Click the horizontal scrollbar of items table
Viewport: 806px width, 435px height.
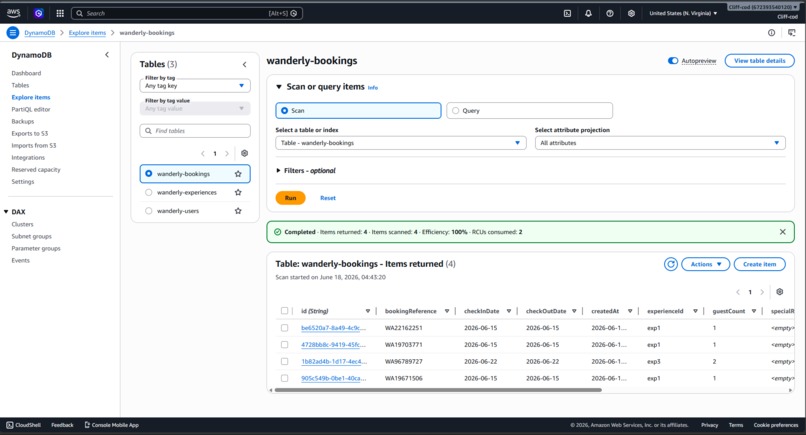[x=438, y=390]
